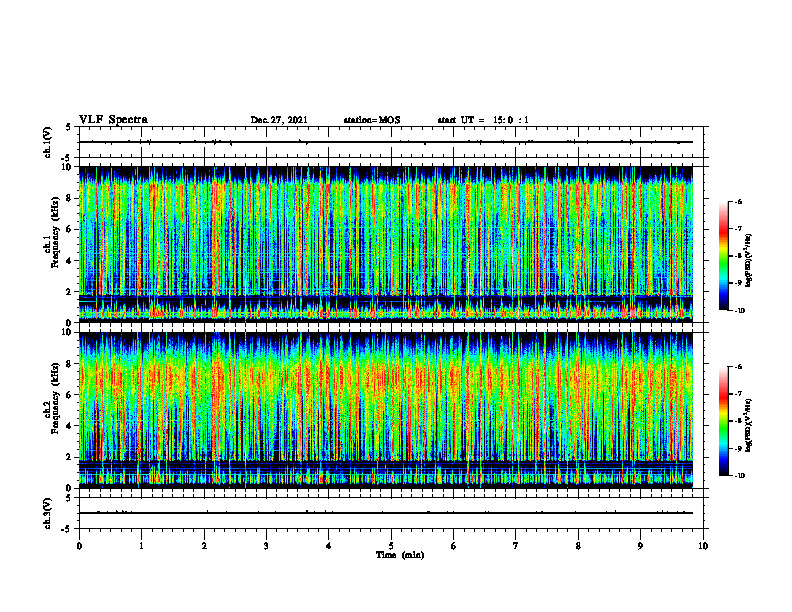Image resolution: width=792 pixels, height=612 pixels.
Task: Click the ch.1 frequency axis "2" tick
Action: tap(70, 291)
